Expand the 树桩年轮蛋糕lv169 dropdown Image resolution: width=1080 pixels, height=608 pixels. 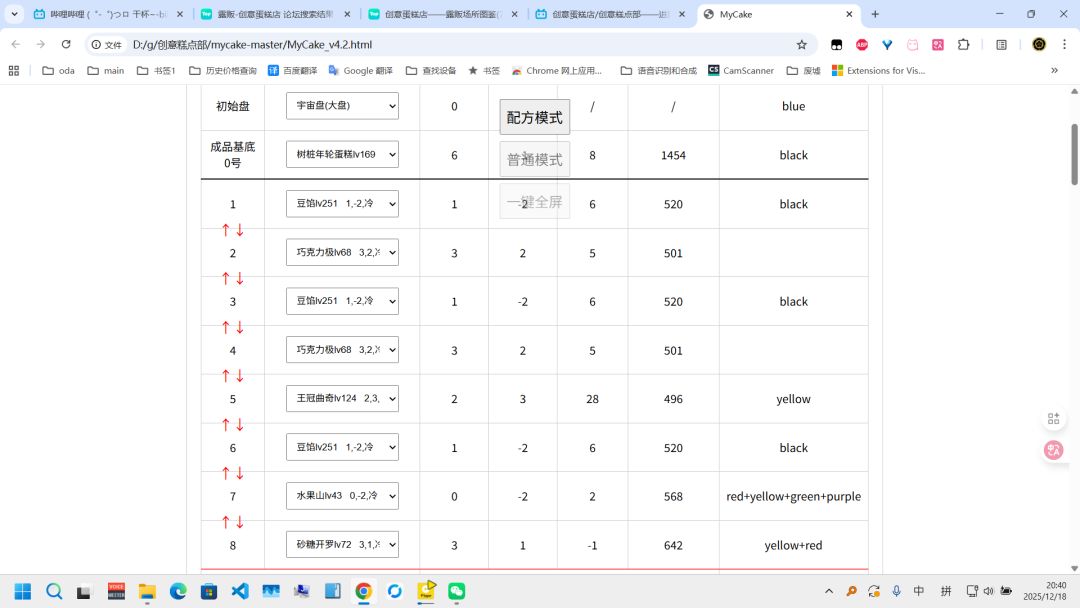tap(342, 155)
